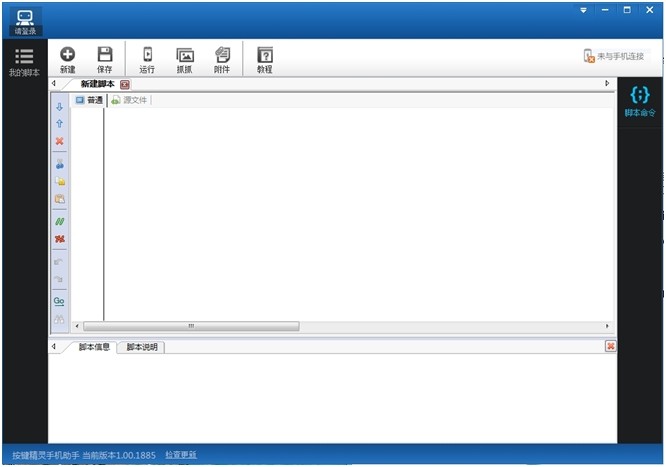Click the horizontal scrollbar thumb

(x=191, y=326)
